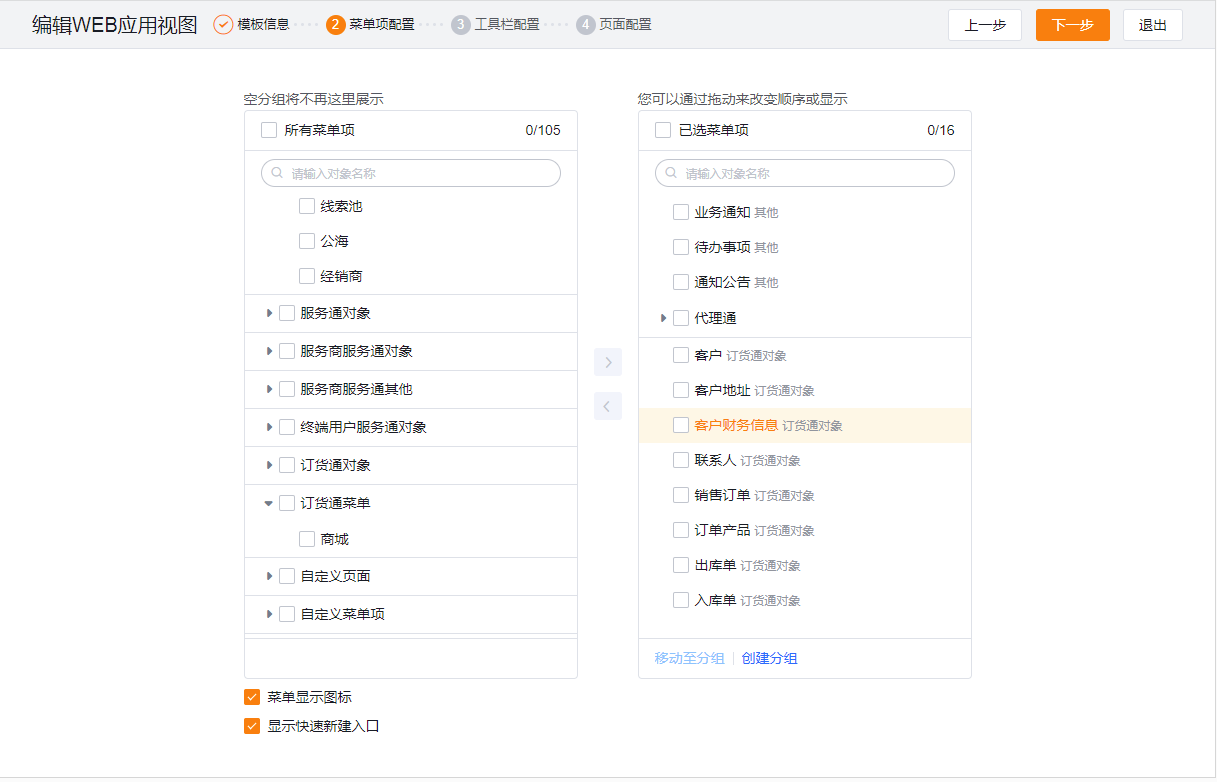The width and height of the screenshot is (1217, 782).
Task: Expand the 服务通对象 group
Action: (269, 313)
